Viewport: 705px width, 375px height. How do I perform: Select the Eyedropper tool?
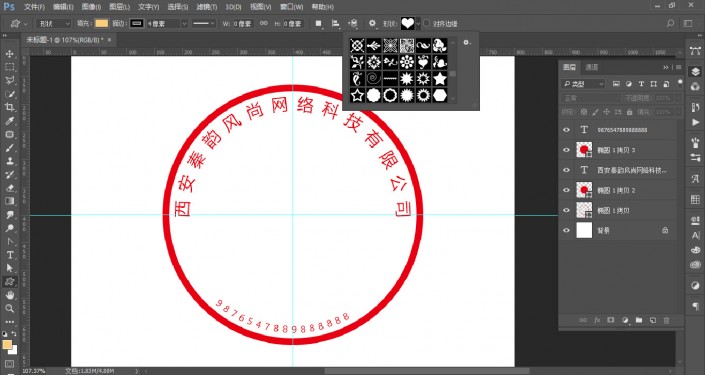pos(9,121)
